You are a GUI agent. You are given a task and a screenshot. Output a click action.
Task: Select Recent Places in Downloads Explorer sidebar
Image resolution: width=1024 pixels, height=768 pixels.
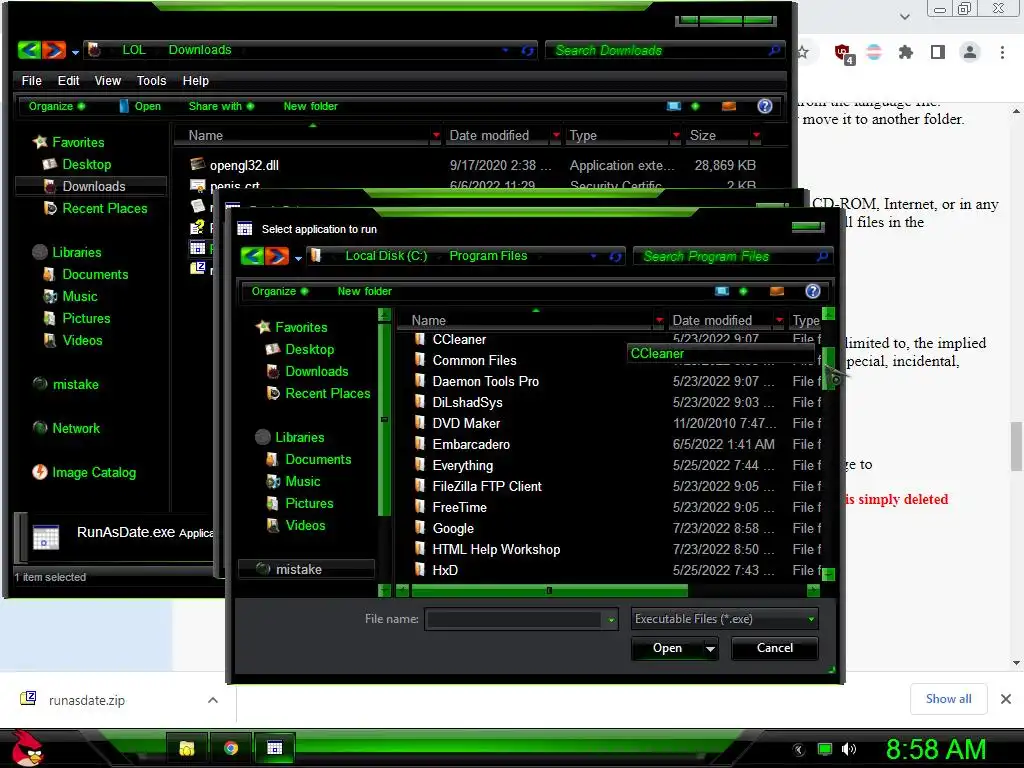(x=104, y=208)
